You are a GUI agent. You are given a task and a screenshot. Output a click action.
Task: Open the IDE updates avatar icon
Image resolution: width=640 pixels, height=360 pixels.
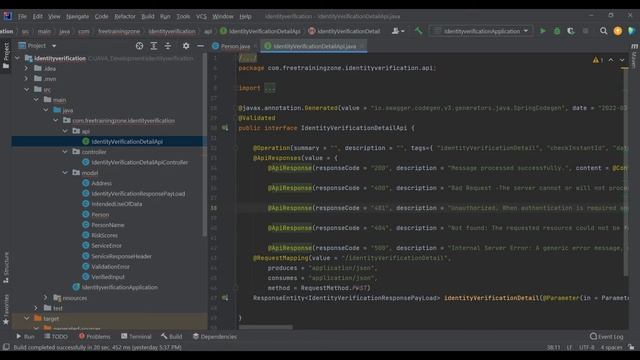click(x=618, y=31)
